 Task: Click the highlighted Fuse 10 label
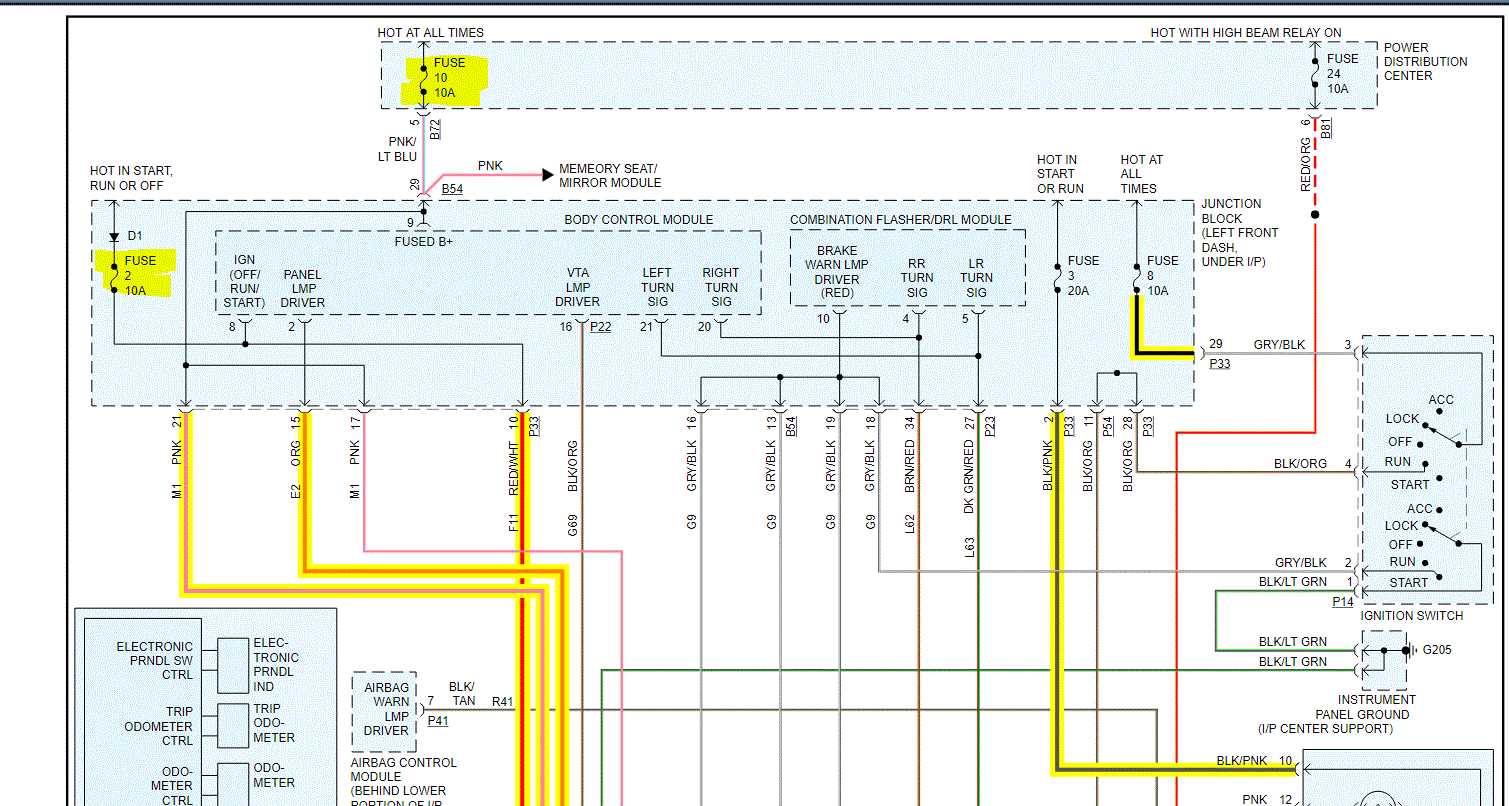click(448, 77)
